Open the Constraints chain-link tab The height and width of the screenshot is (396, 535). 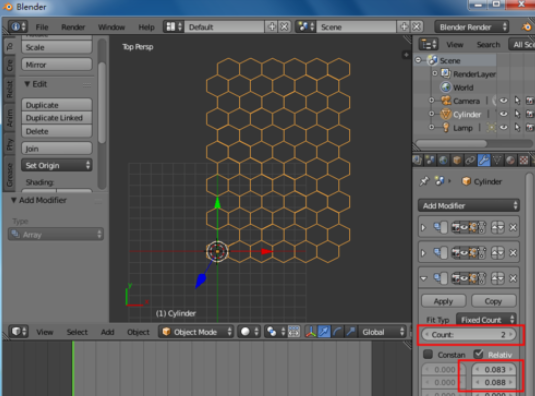tap(470, 160)
